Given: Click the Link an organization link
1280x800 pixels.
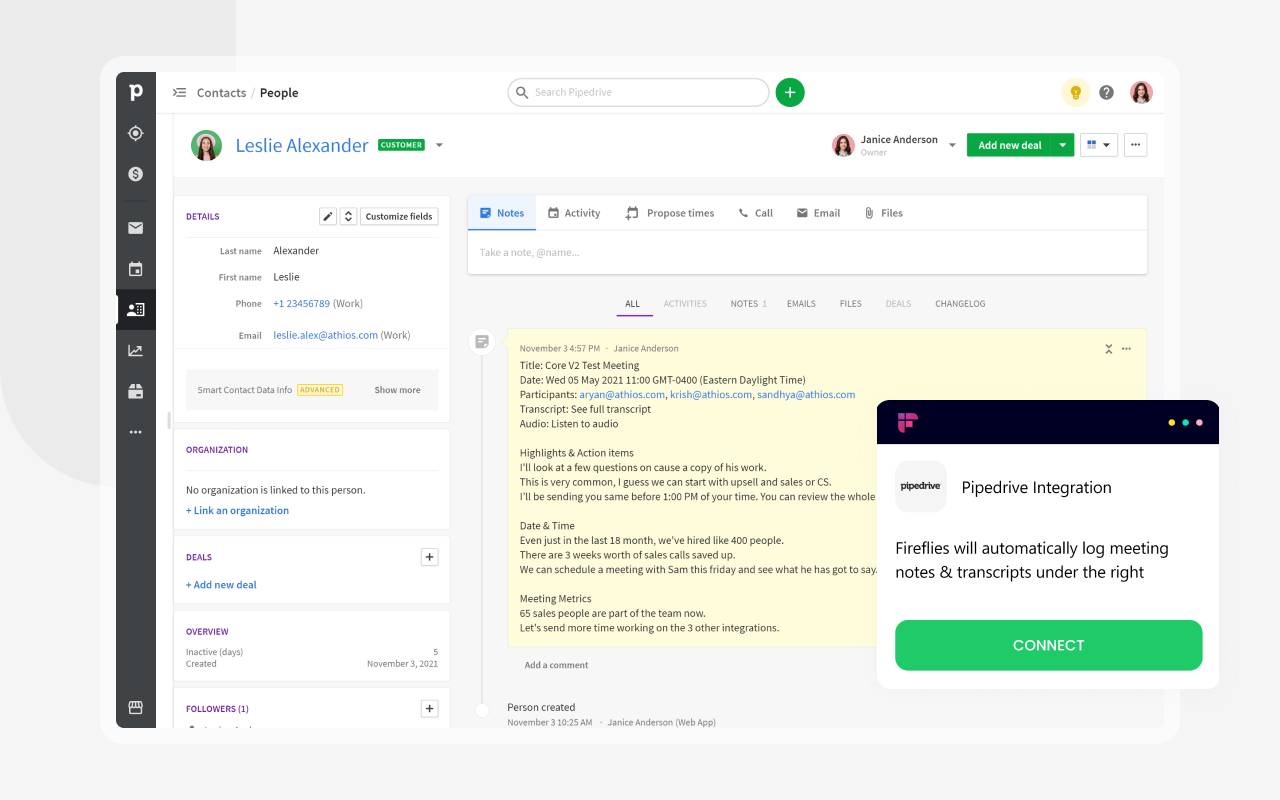Looking at the screenshot, I should coord(237,510).
